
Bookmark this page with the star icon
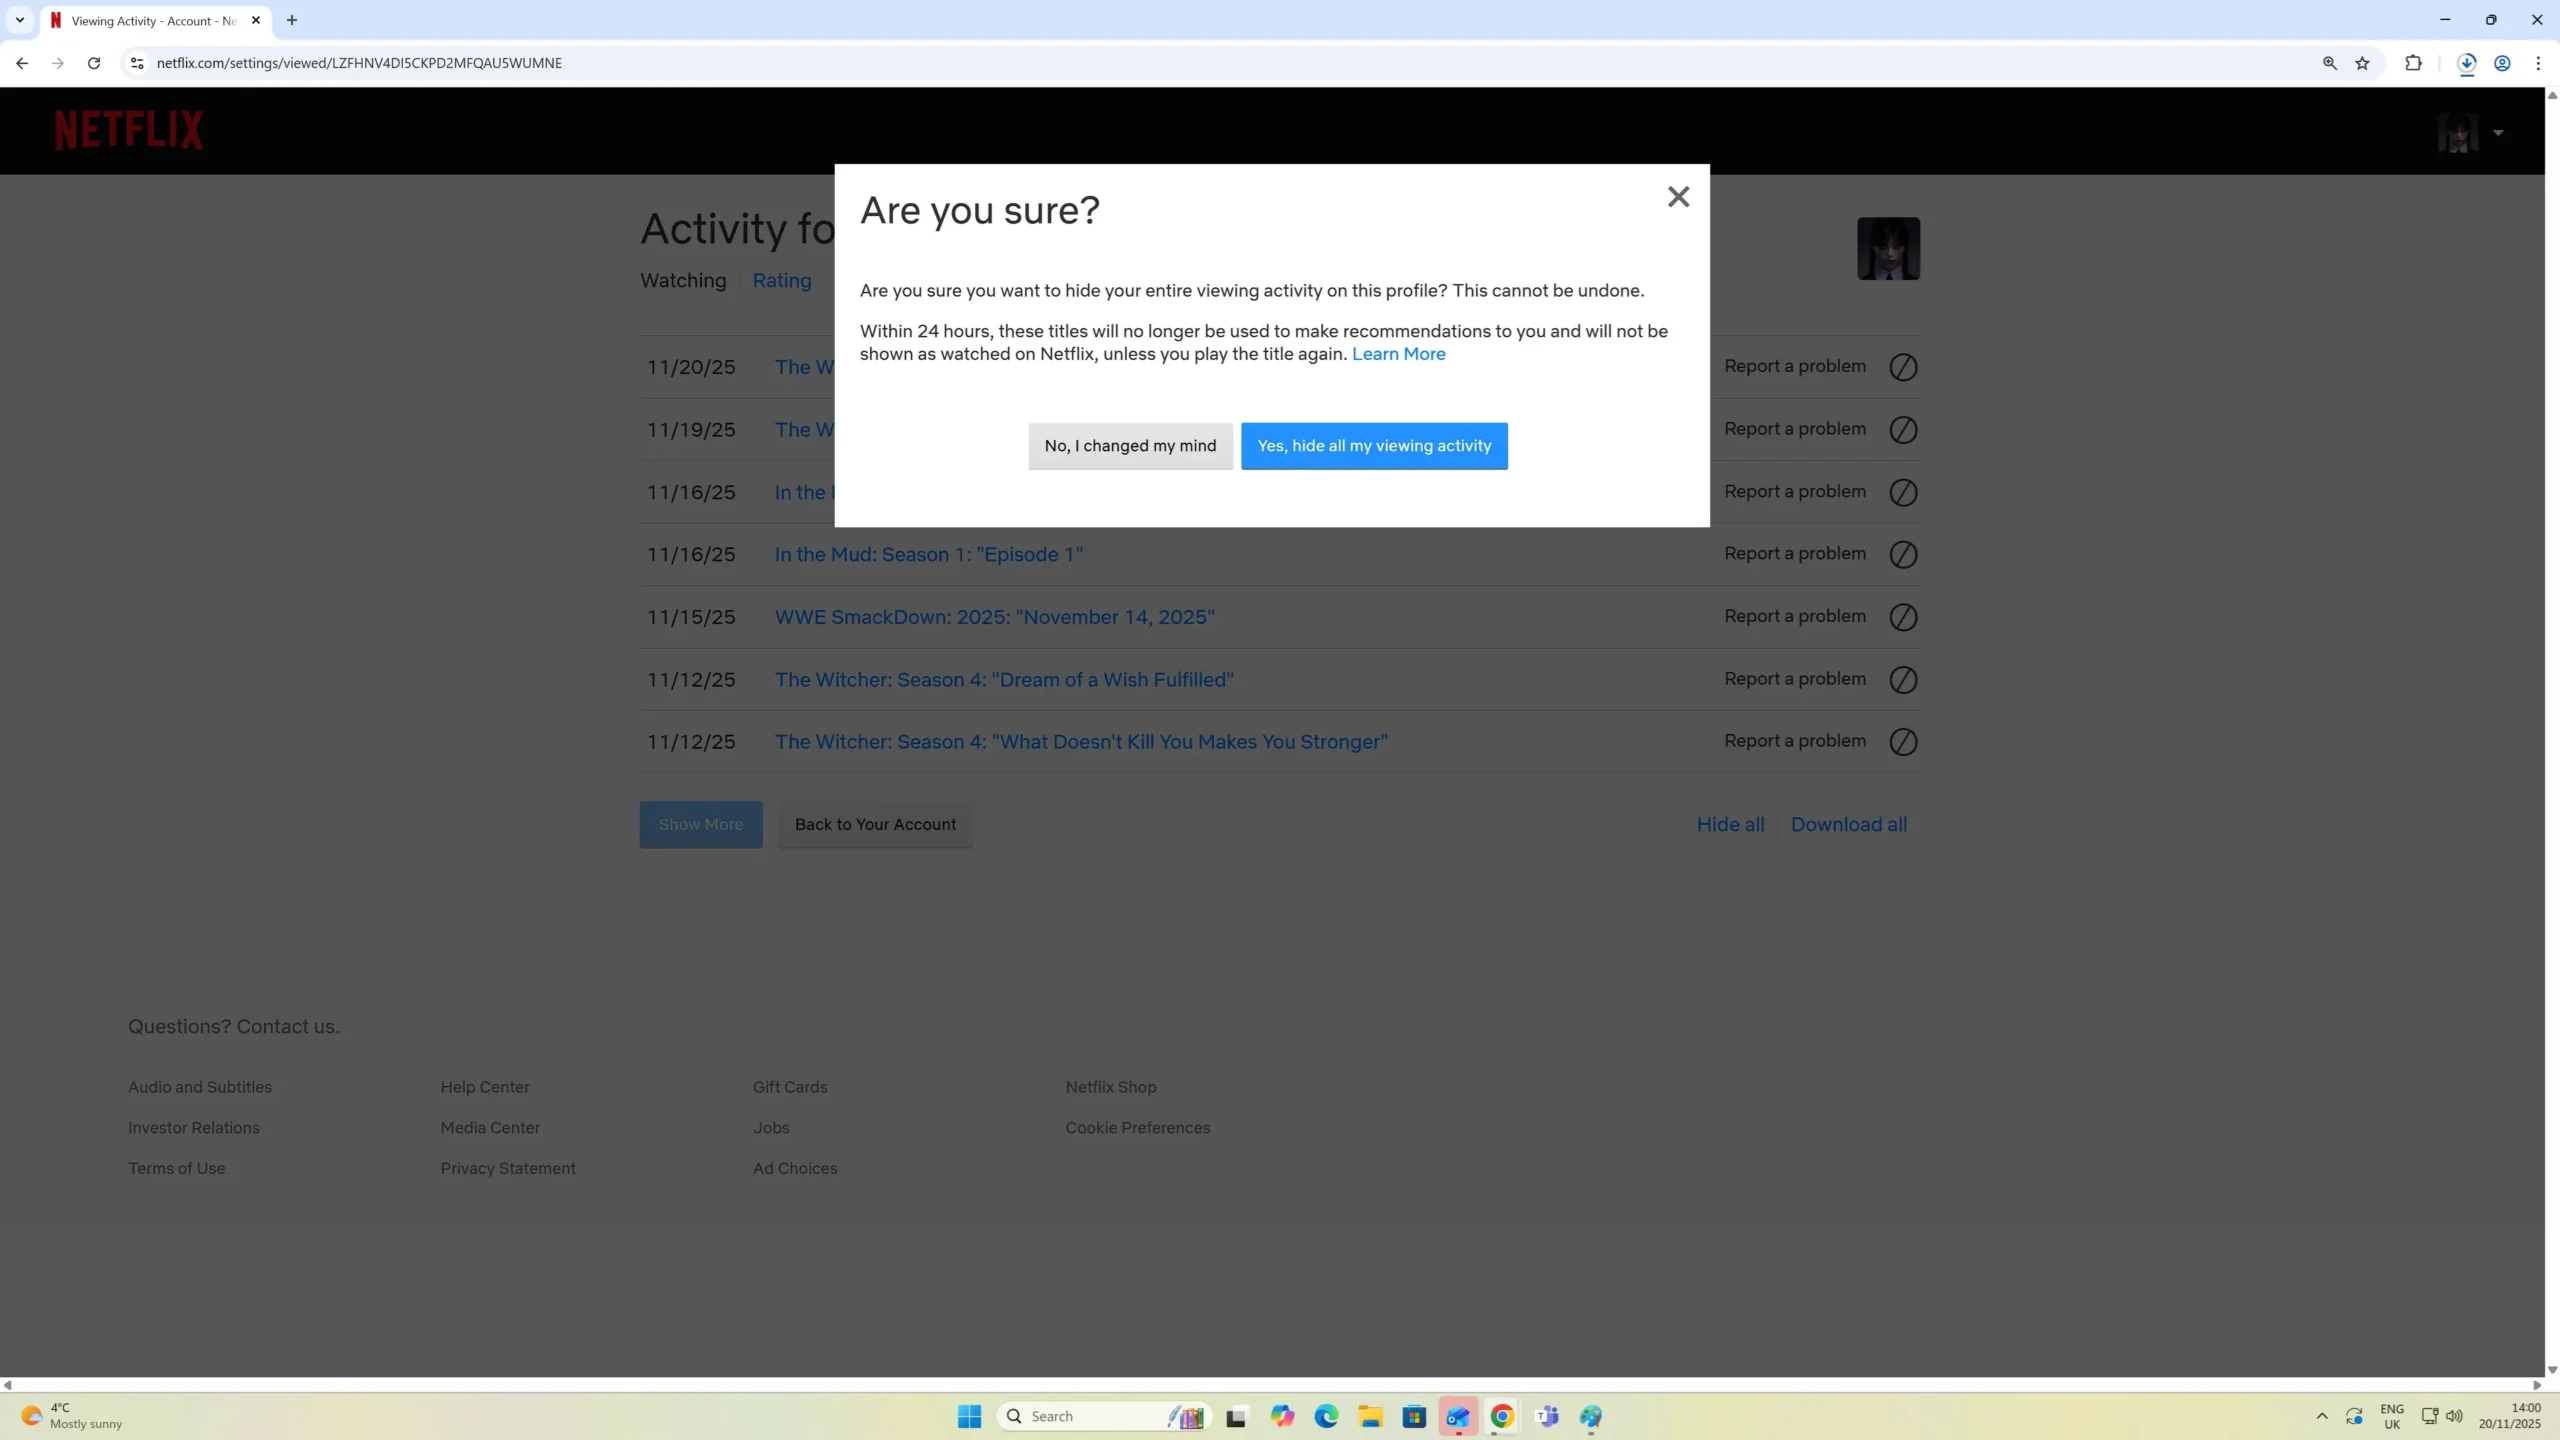pyautogui.click(x=2362, y=63)
